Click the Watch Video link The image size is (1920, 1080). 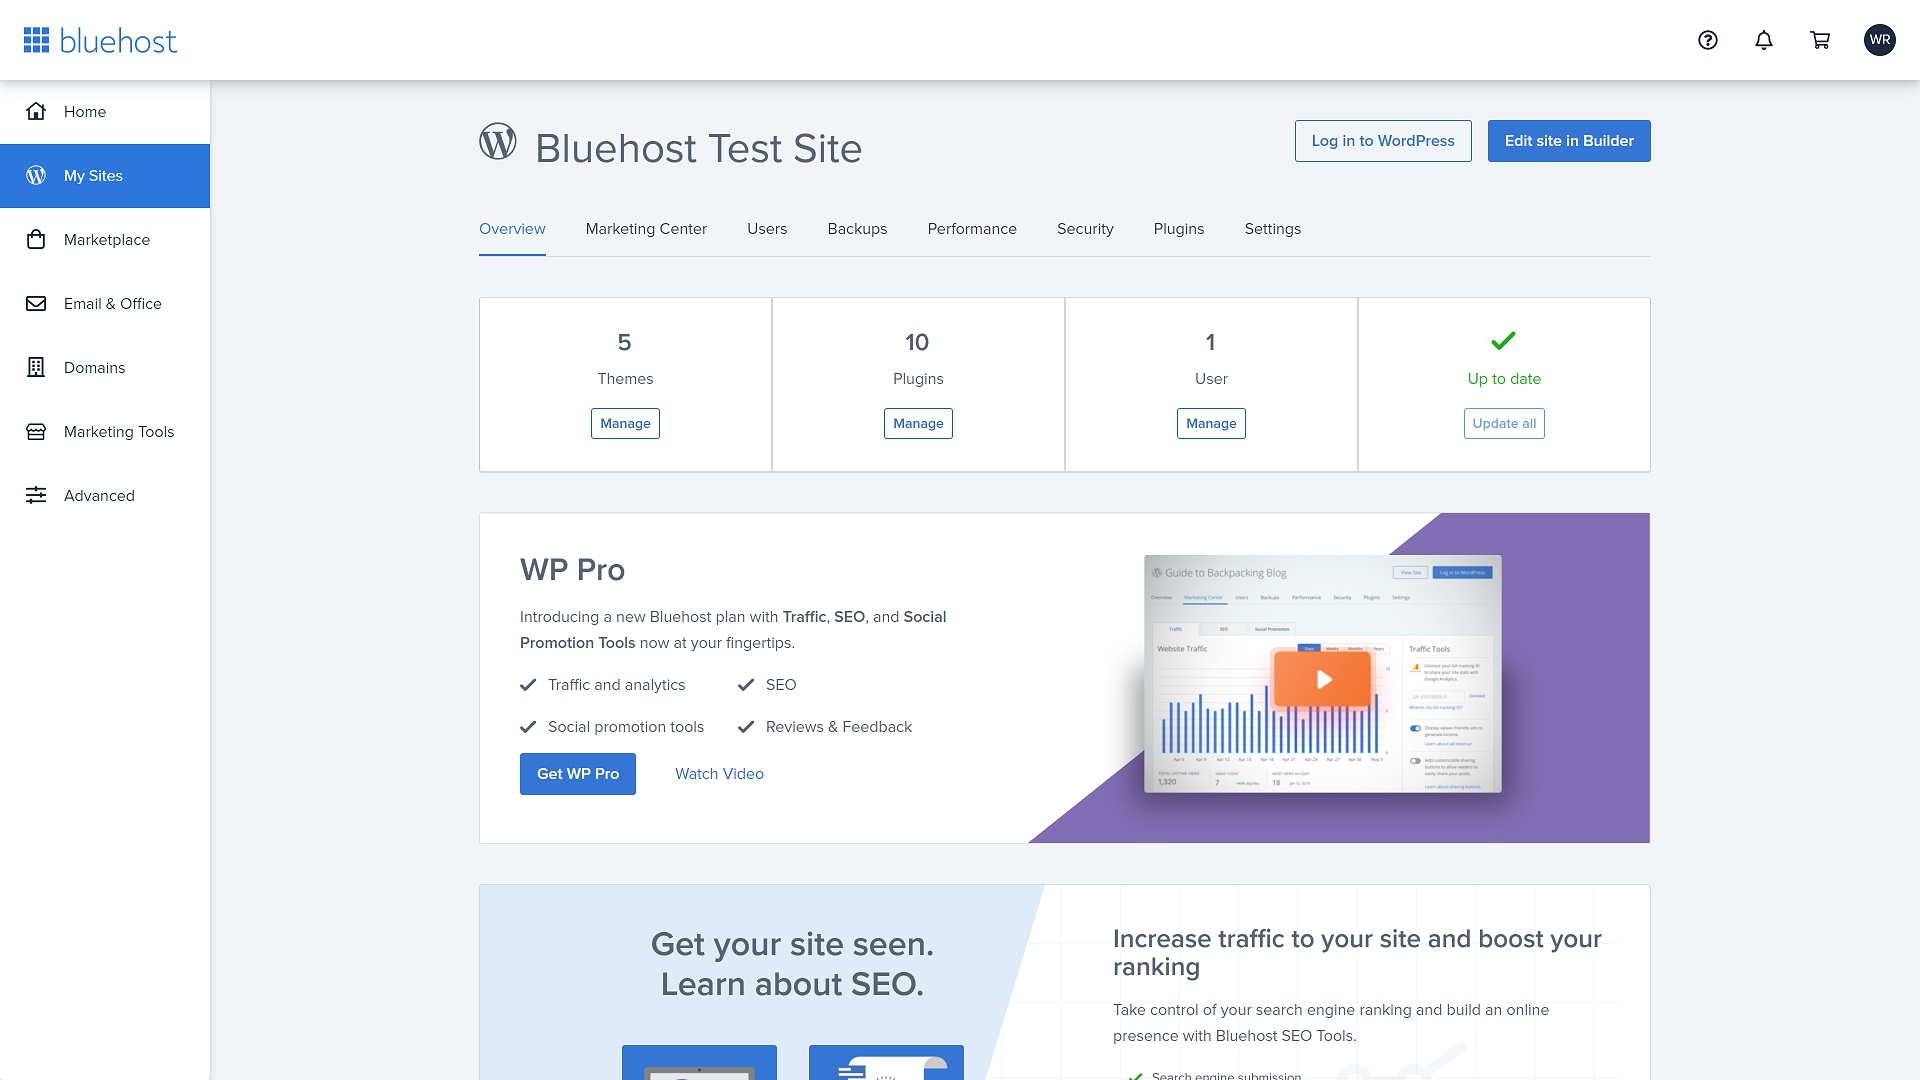[719, 774]
